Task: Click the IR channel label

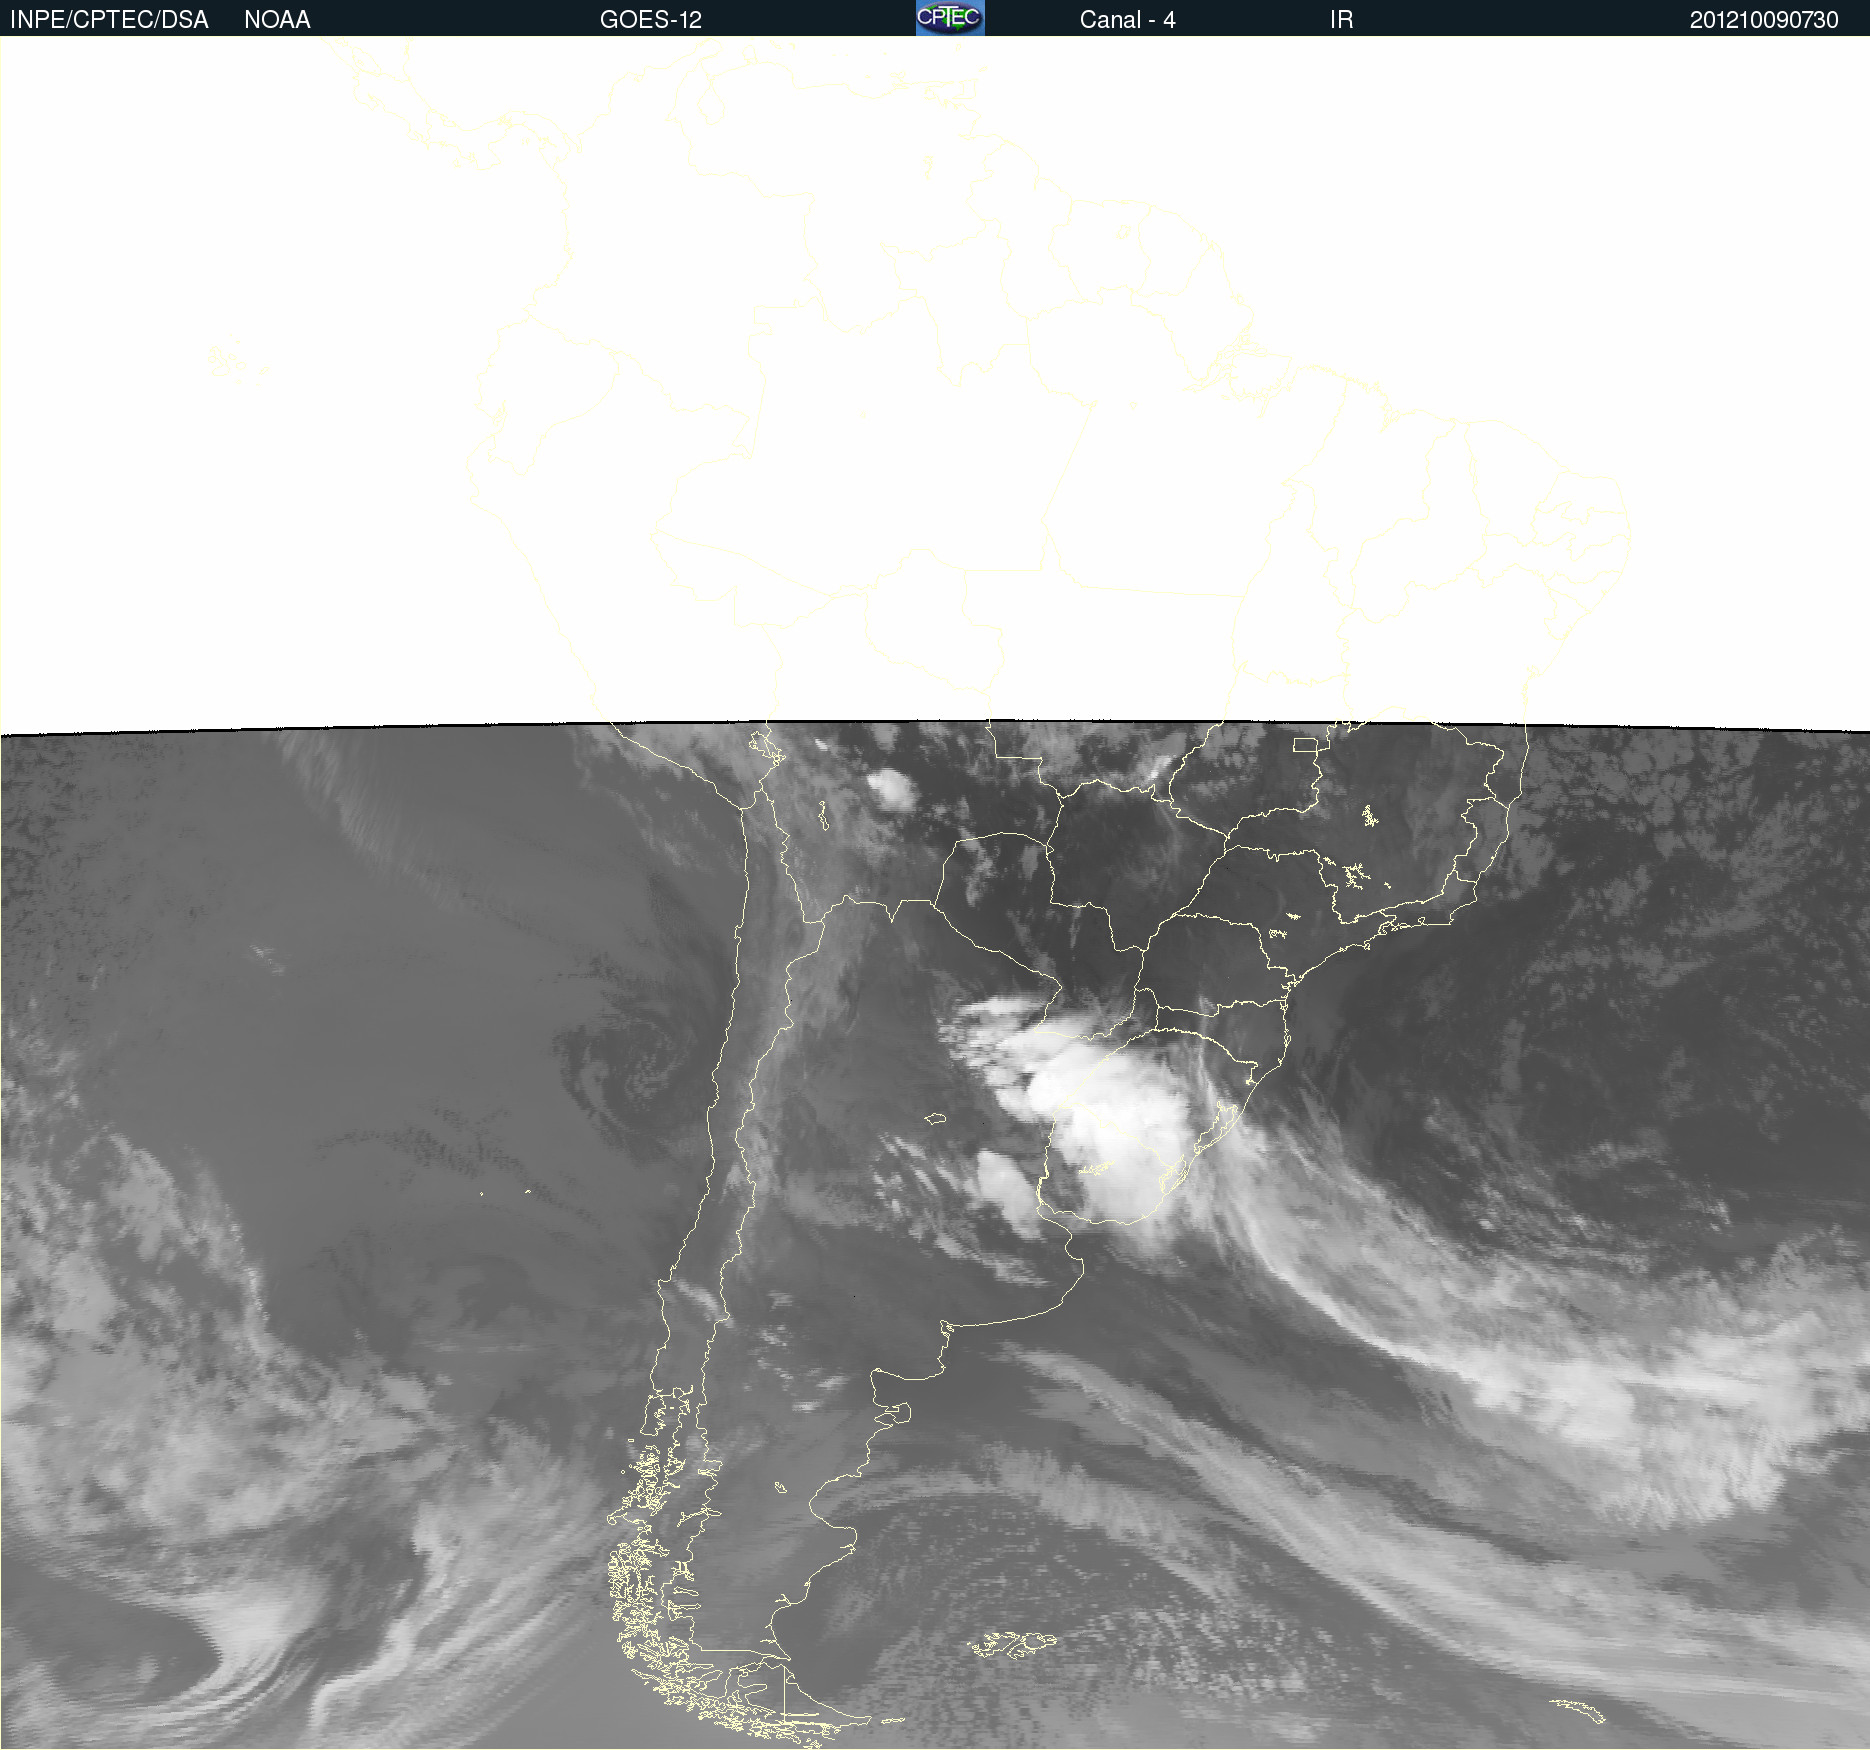Action: (x=1341, y=20)
